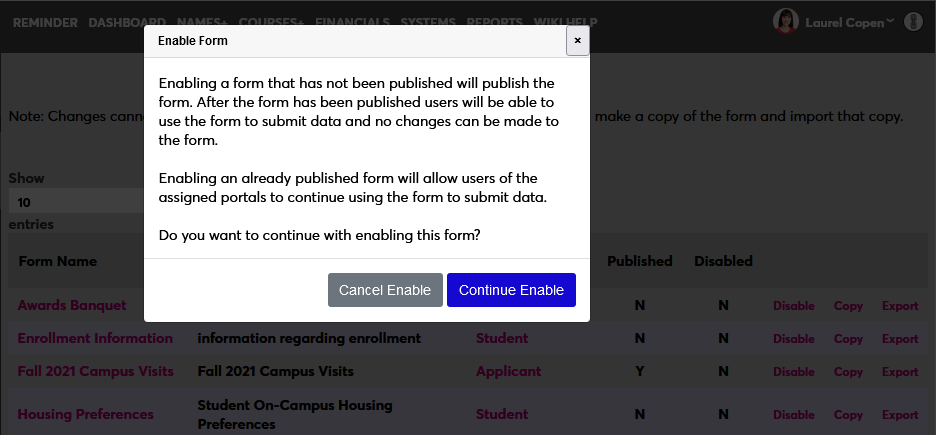This screenshot has width=936, height=435.
Task: Copy the Enrollment Information form
Action: pyautogui.click(x=848, y=338)
